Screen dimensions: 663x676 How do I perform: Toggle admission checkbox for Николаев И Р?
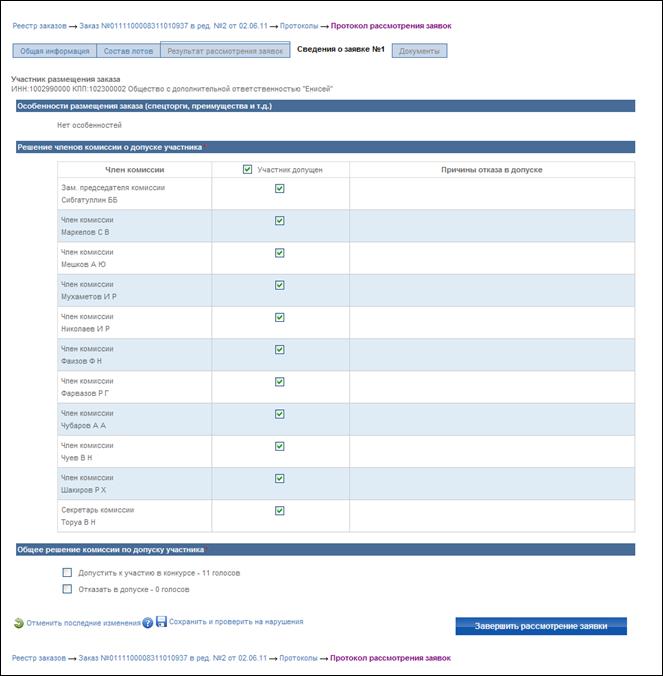280,317
